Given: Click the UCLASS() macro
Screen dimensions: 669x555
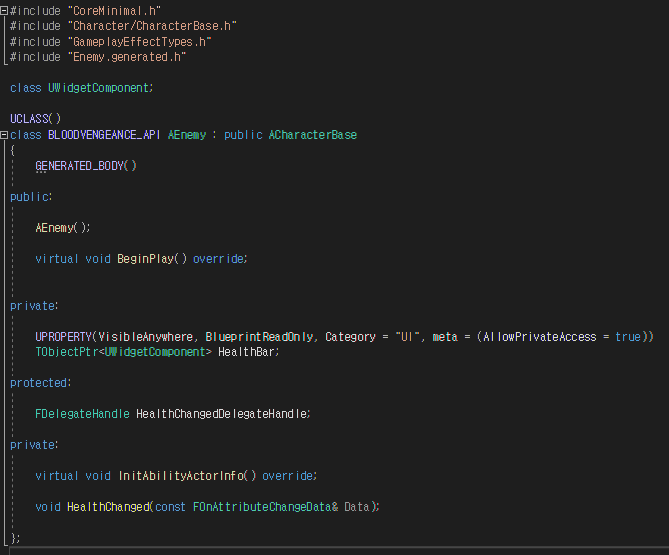Looking at the screenshot, I should tap(35, 119).
